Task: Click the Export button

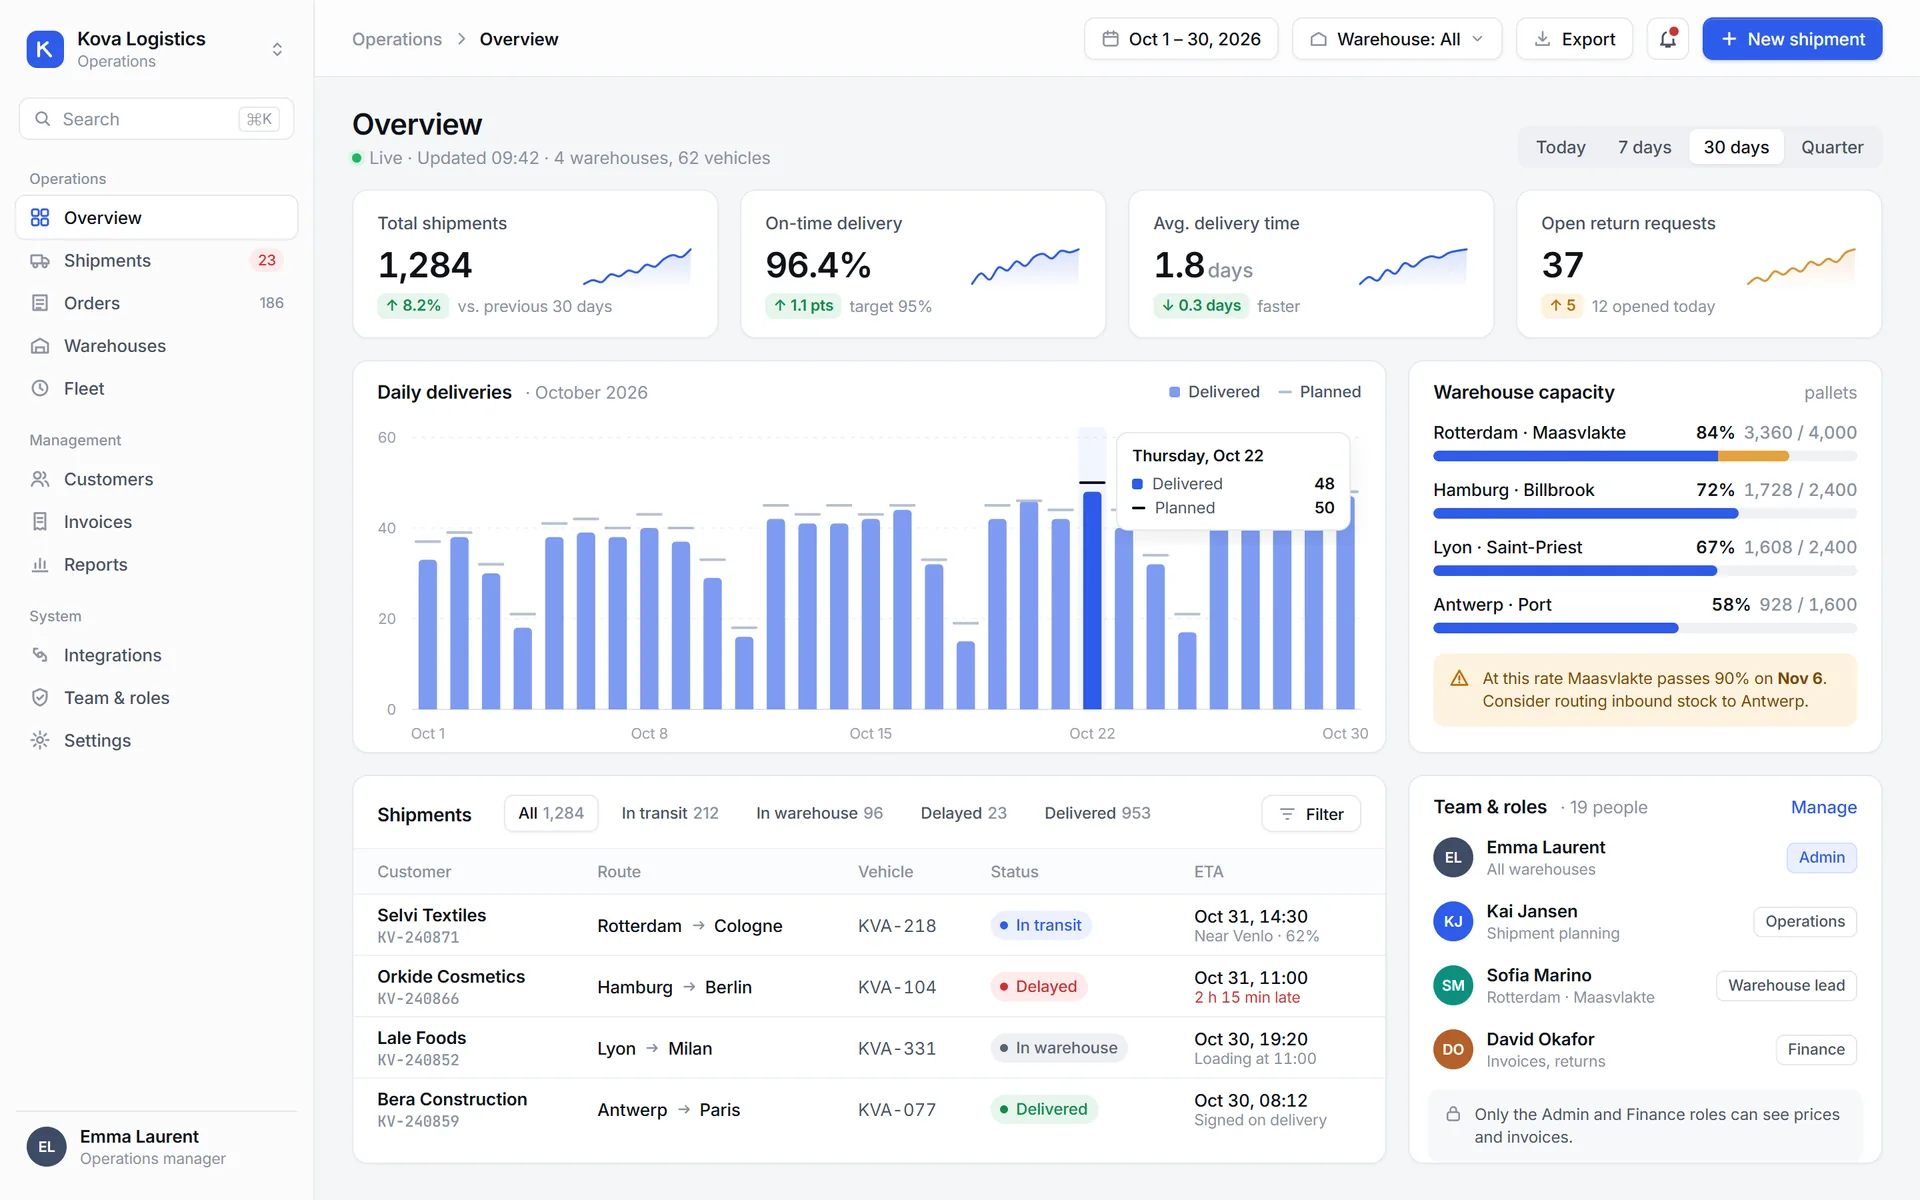Action: pyautogui.click(x=1574, y=39)
